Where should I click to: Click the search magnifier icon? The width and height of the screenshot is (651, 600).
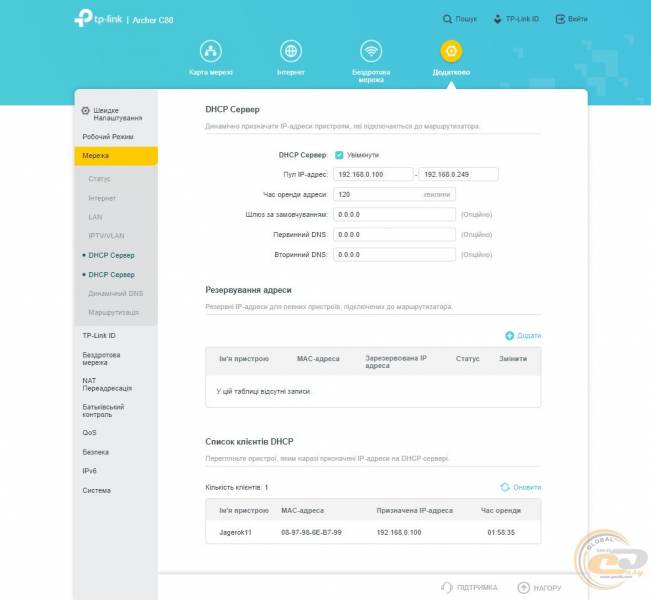tap(447, 19)
